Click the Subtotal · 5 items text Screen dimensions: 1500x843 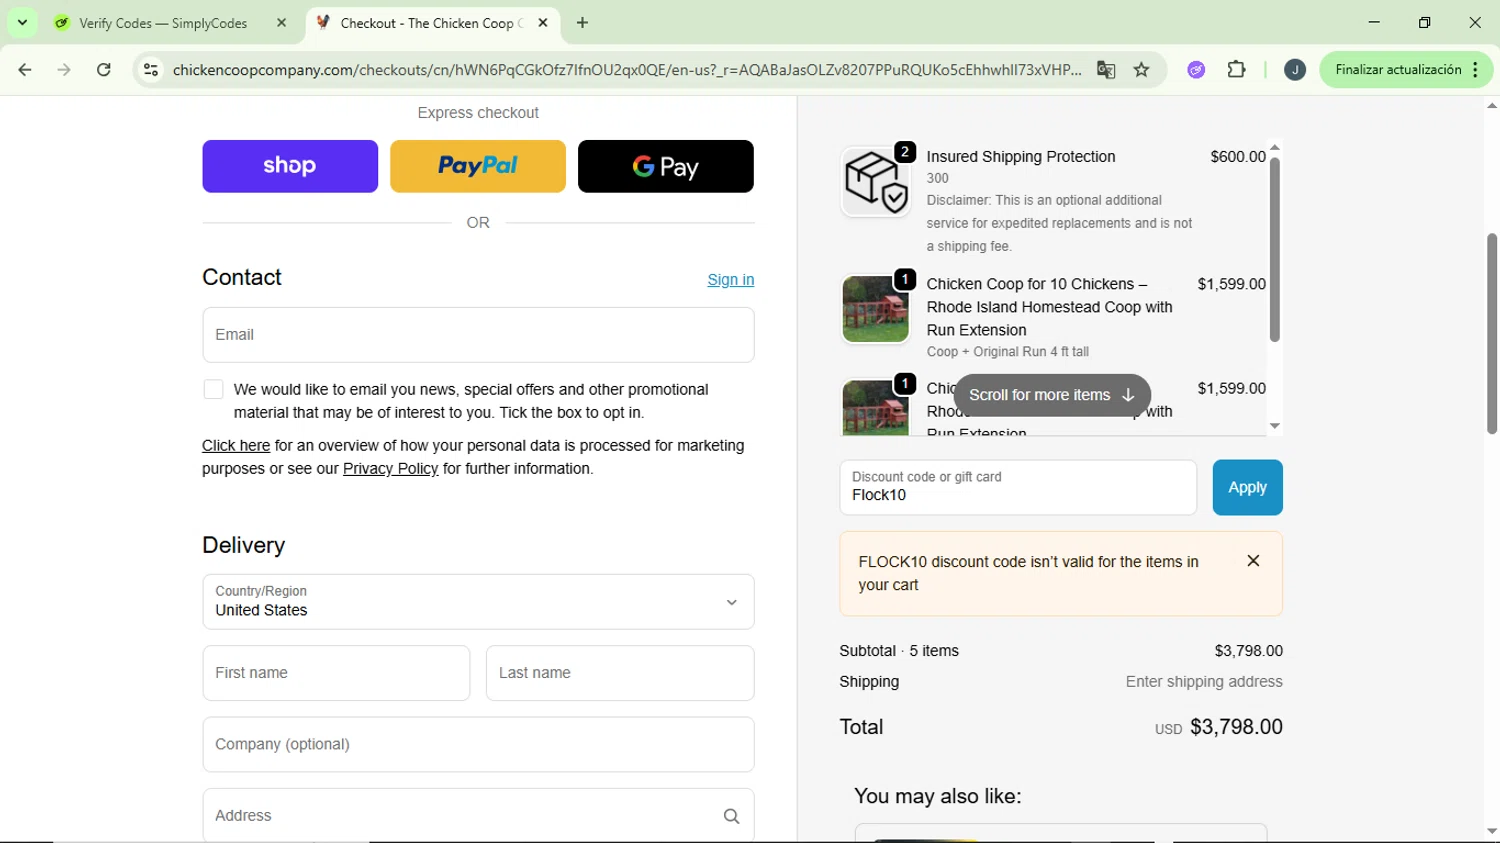pos(899,651)
